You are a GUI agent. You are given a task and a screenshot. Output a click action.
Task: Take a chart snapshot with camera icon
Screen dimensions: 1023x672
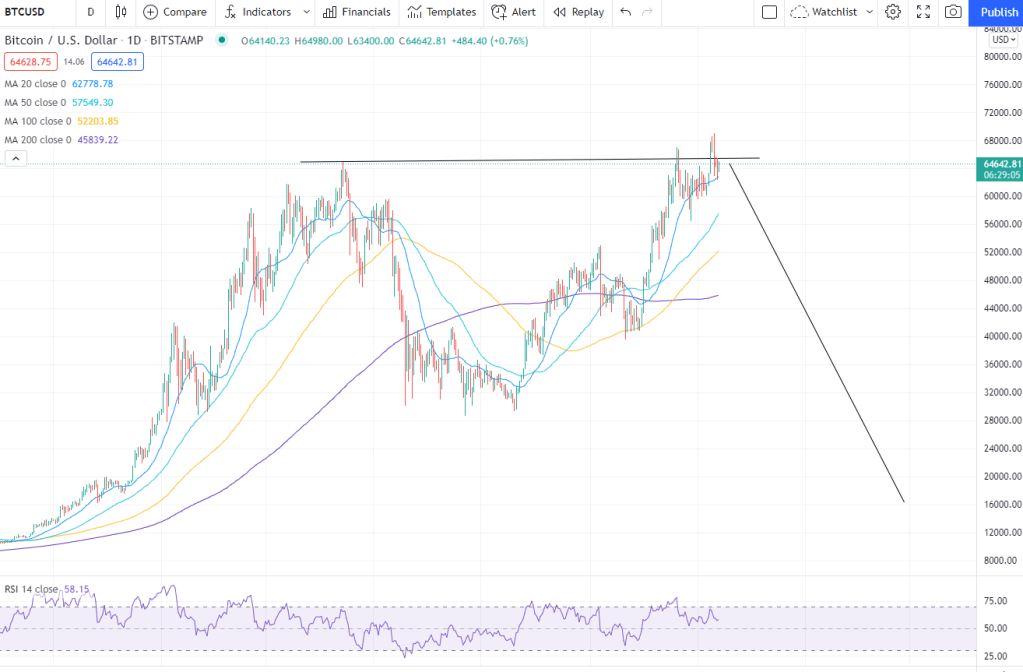click(x=953, y=12)
